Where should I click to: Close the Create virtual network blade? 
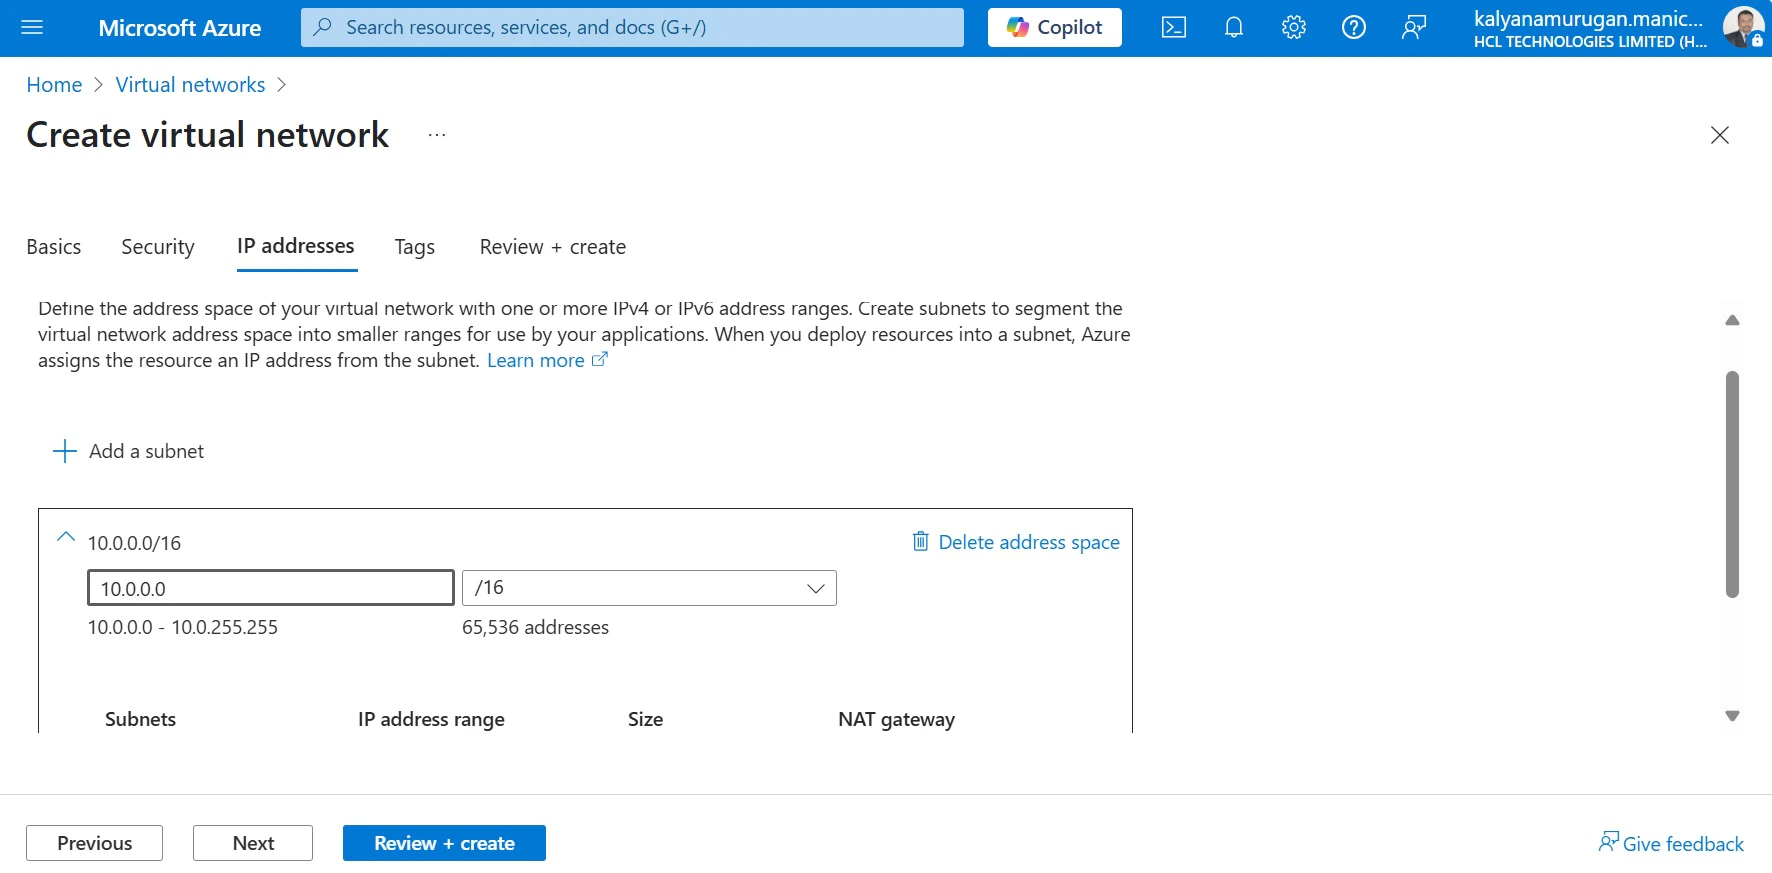click(1720, 135)
